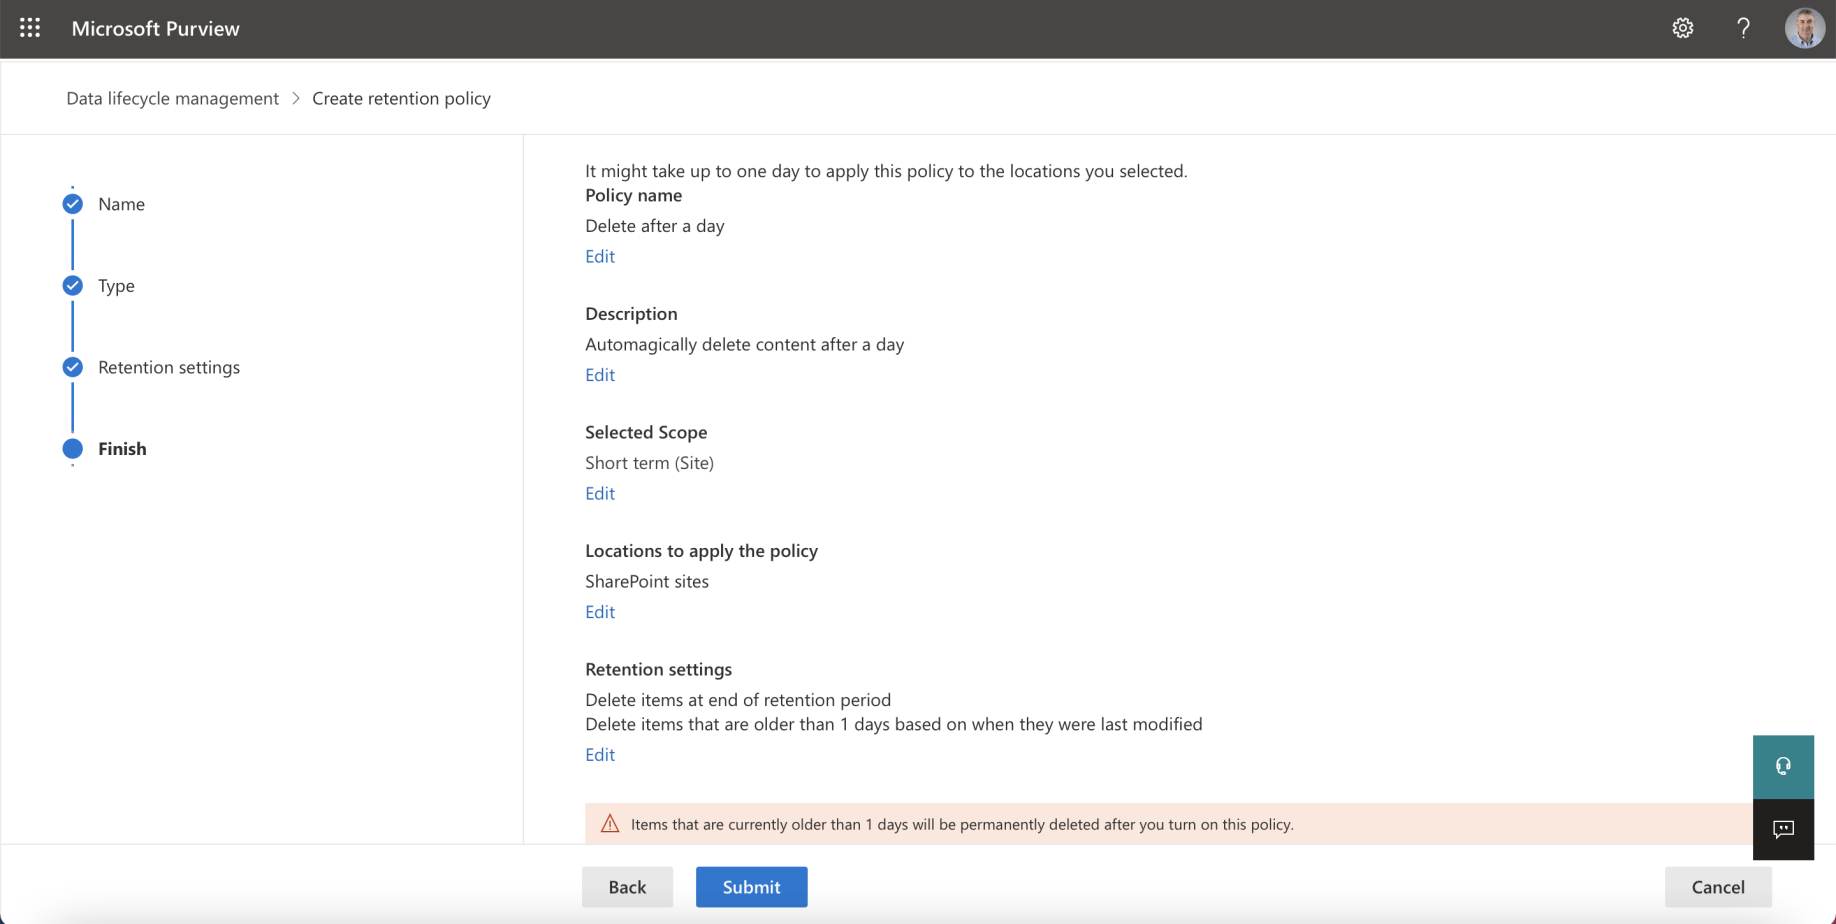Click the headset support assistant icon
Screen dimensions: 1836x924
tap(1782, 767)
